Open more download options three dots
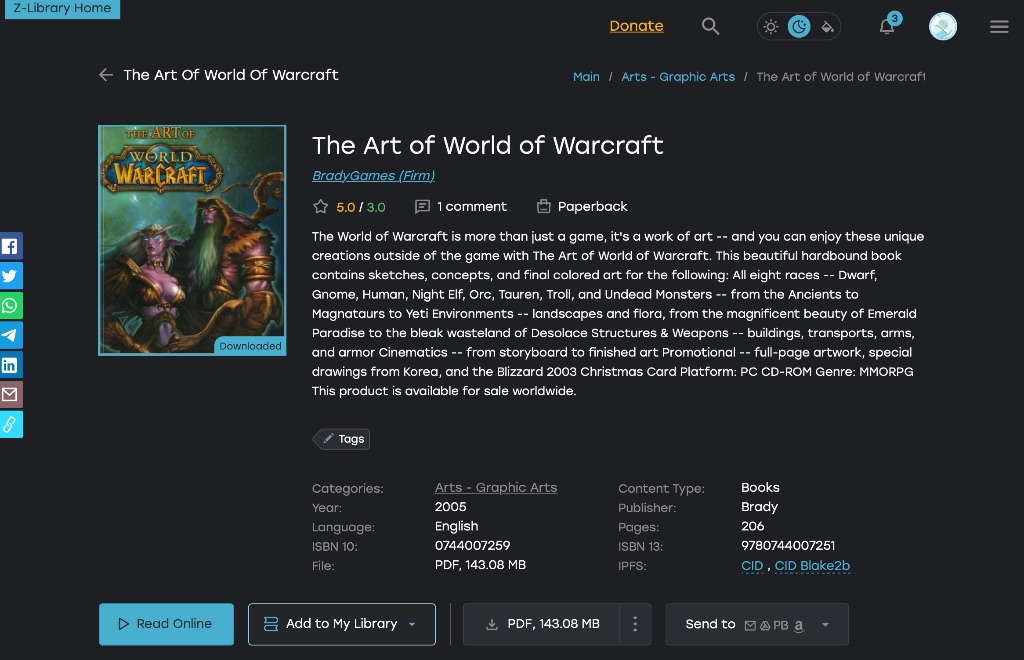 click(635, 624)
